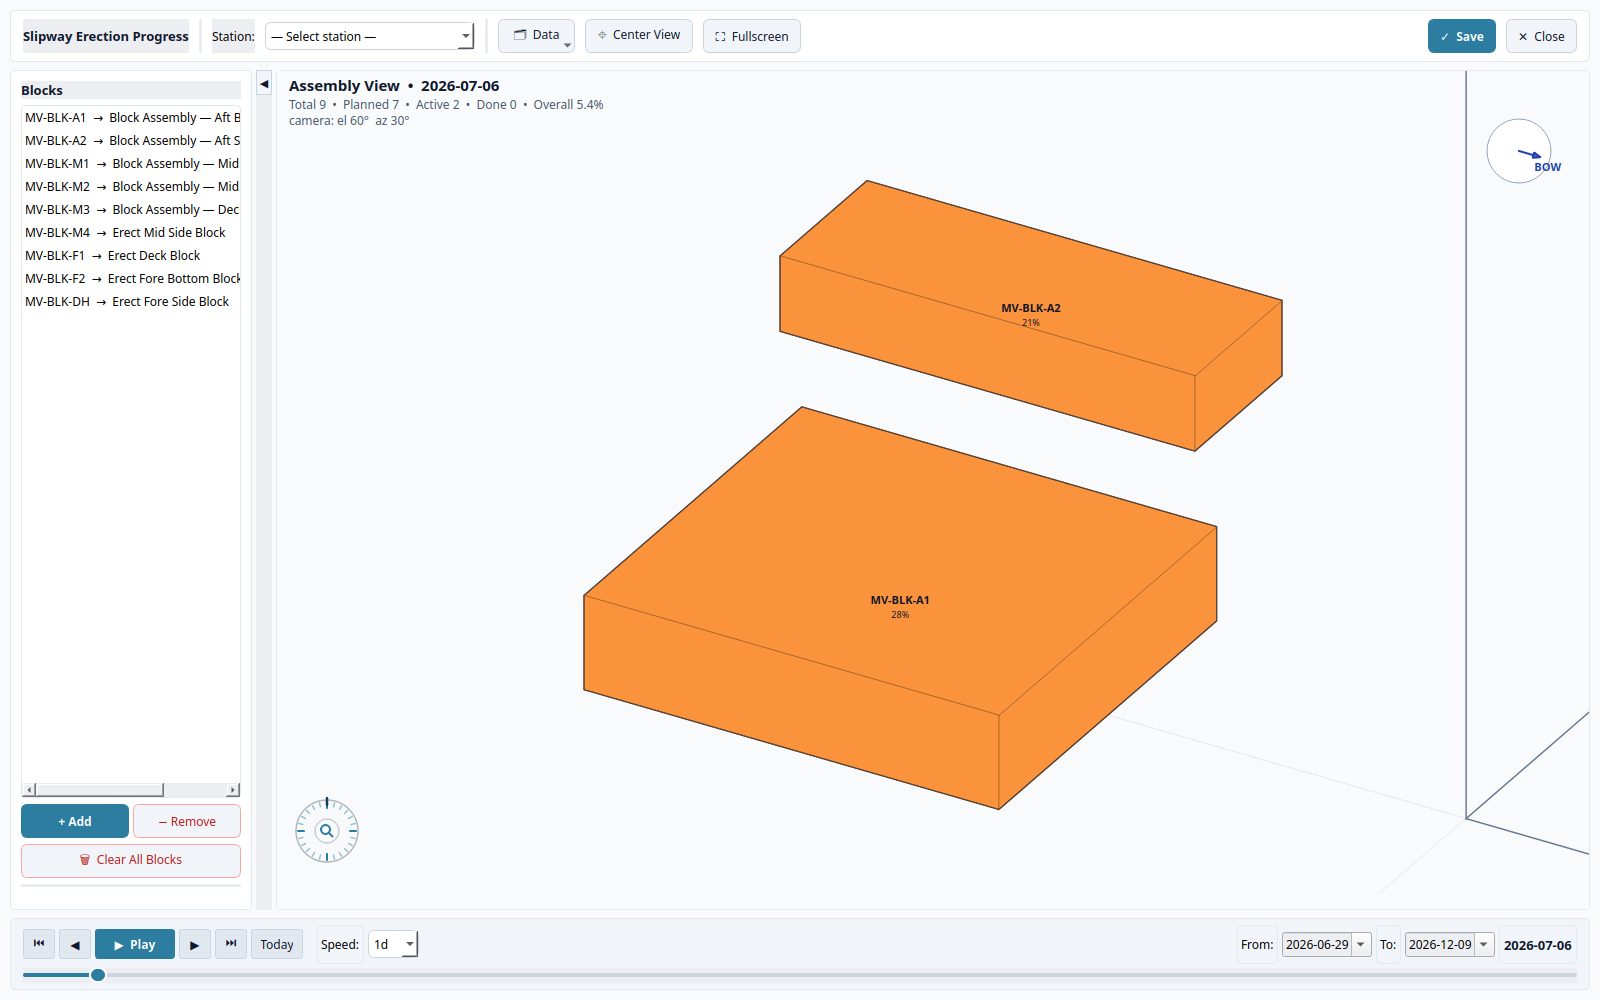Click the MV-BLK-A1 3D block

click(x=900, y=606)
